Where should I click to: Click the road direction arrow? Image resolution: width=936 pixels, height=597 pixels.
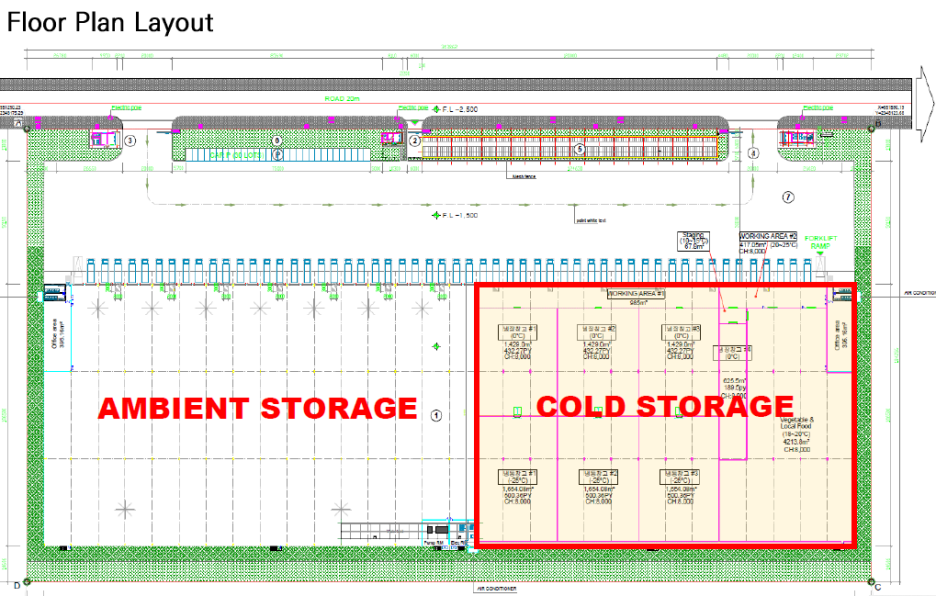[924, 104]
